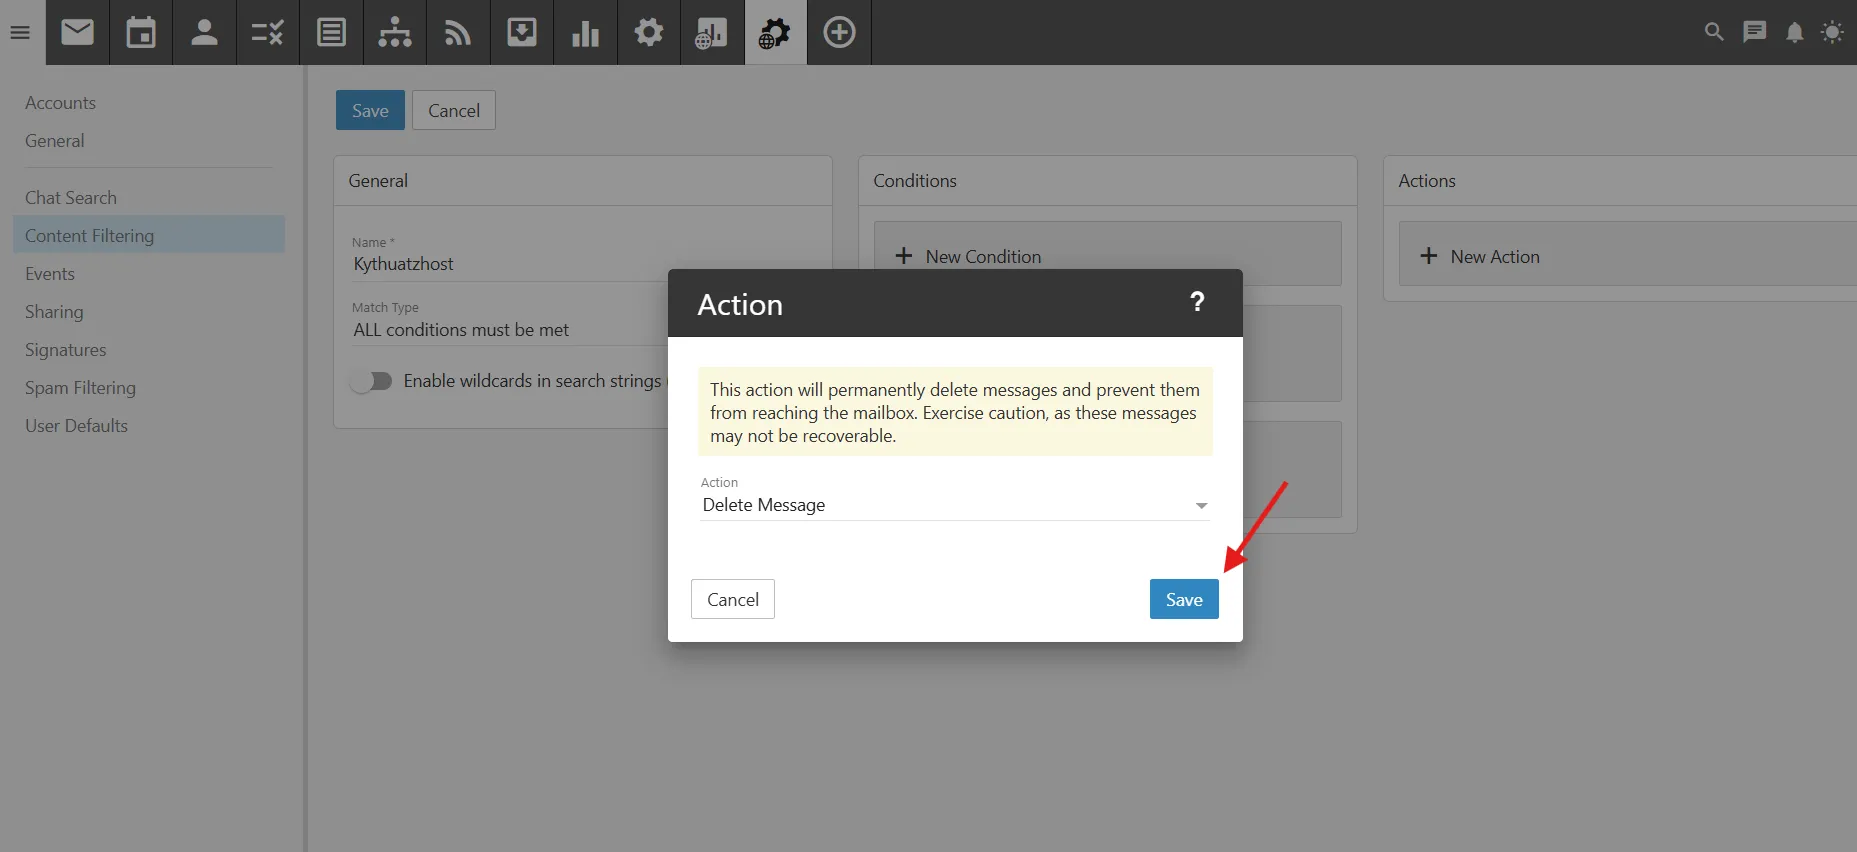Select Signatures in the sidebar
Image resolution: width=1857 pixels, height=852 pixels.
65,350
